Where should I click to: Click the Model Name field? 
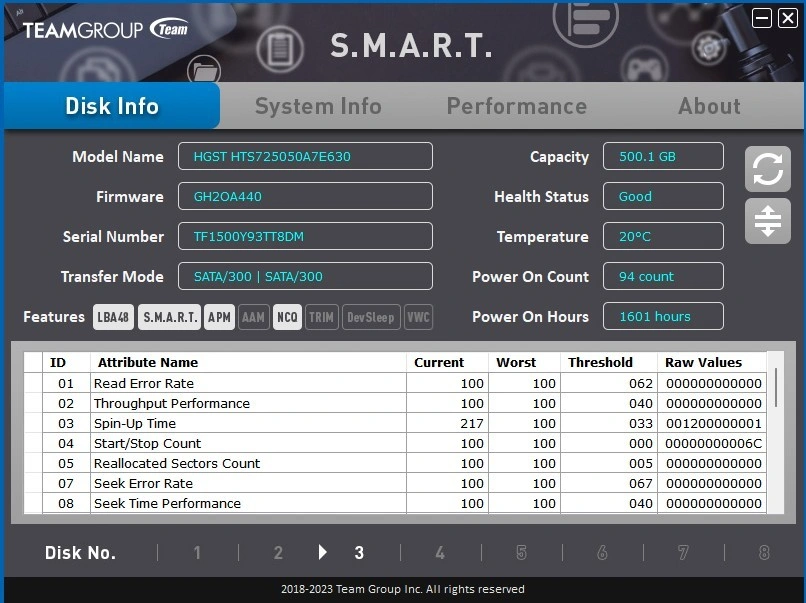[x=305, y=157]
